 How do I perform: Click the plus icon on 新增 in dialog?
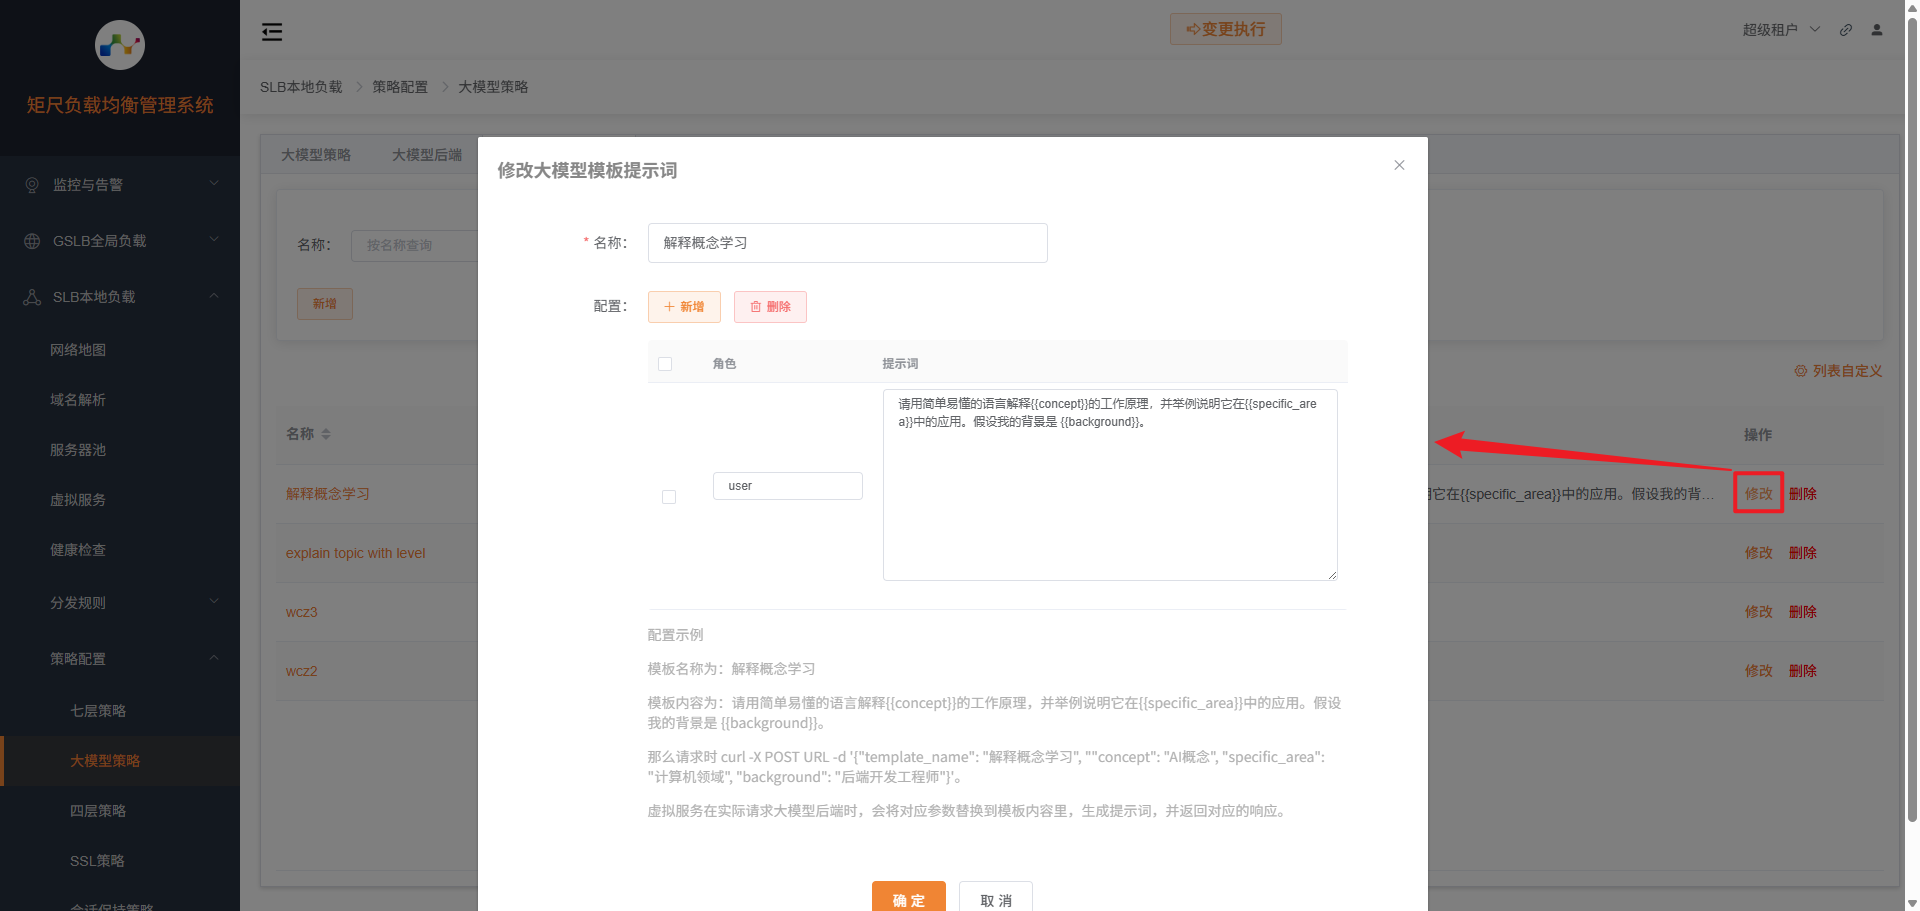point(672,307)
